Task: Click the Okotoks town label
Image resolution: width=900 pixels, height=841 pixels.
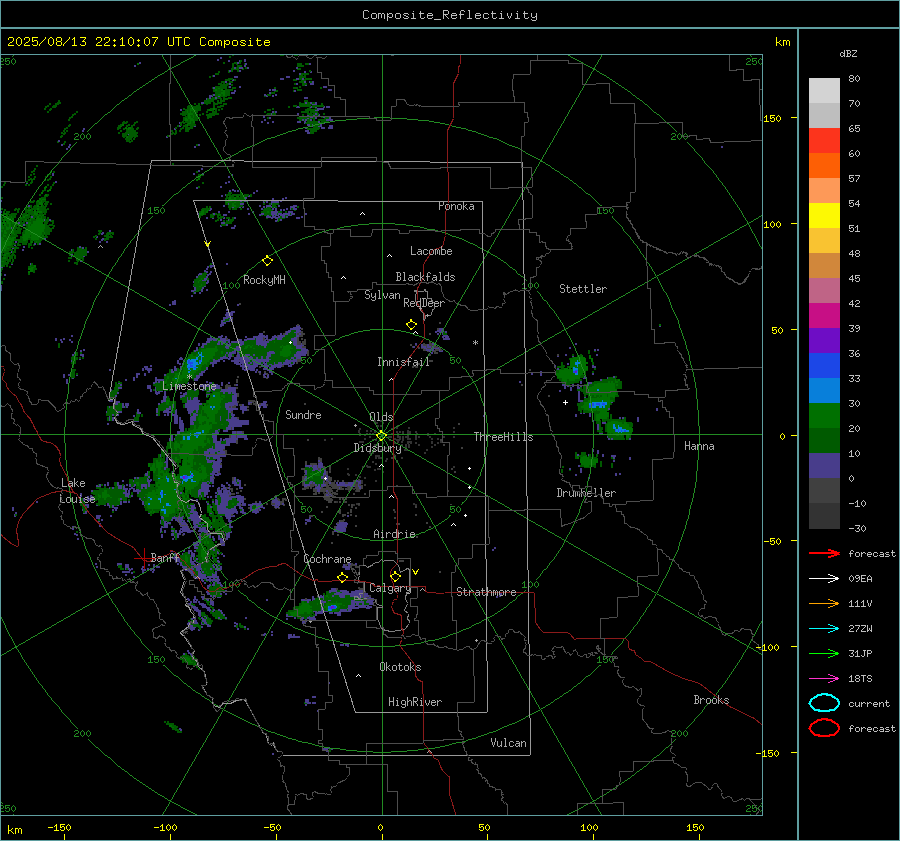Action: click(400, 667)
